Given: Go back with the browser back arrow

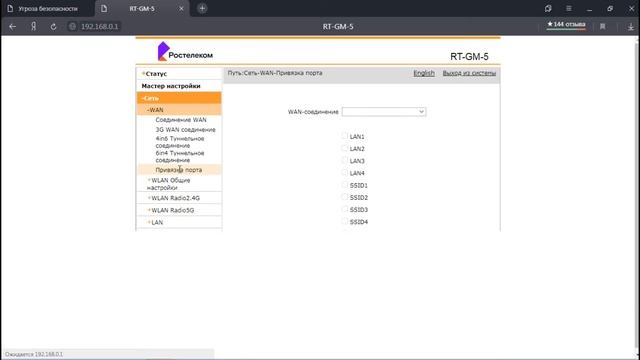Looking at the screenshot, I should [x=13, y=27].
